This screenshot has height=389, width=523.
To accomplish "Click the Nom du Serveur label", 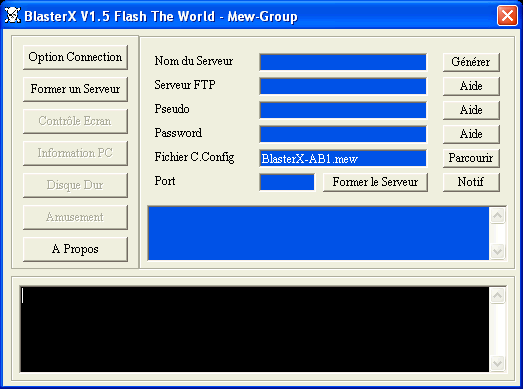I will click(194, 61).
